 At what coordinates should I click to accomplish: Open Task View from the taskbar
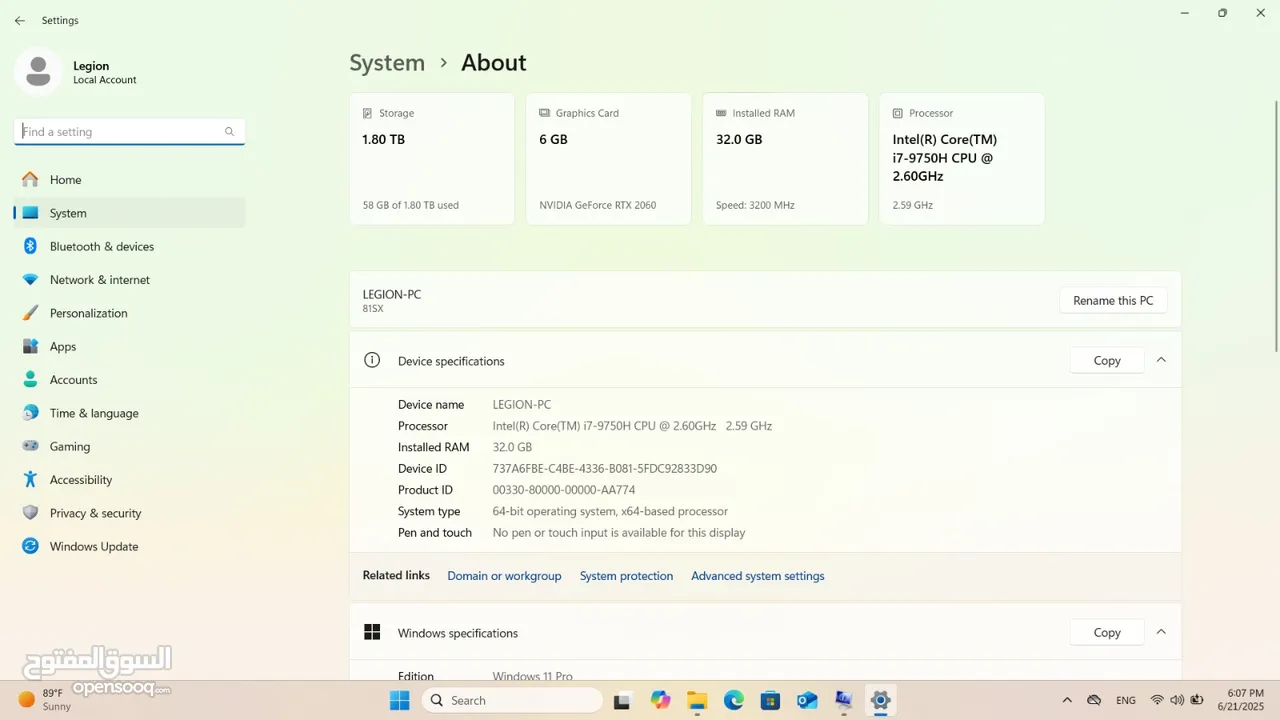coord(622,700)
